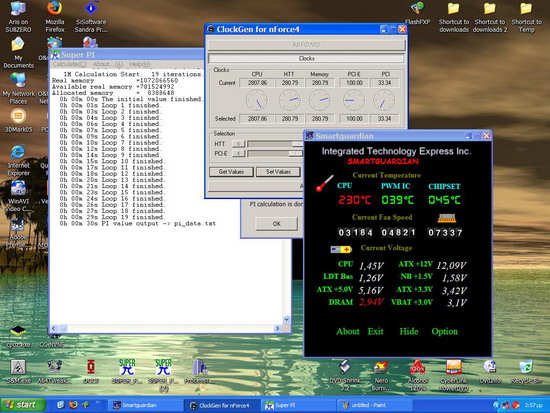
Task: Click Current CPU clock value 2807.86
Action: tap(257, 83)
